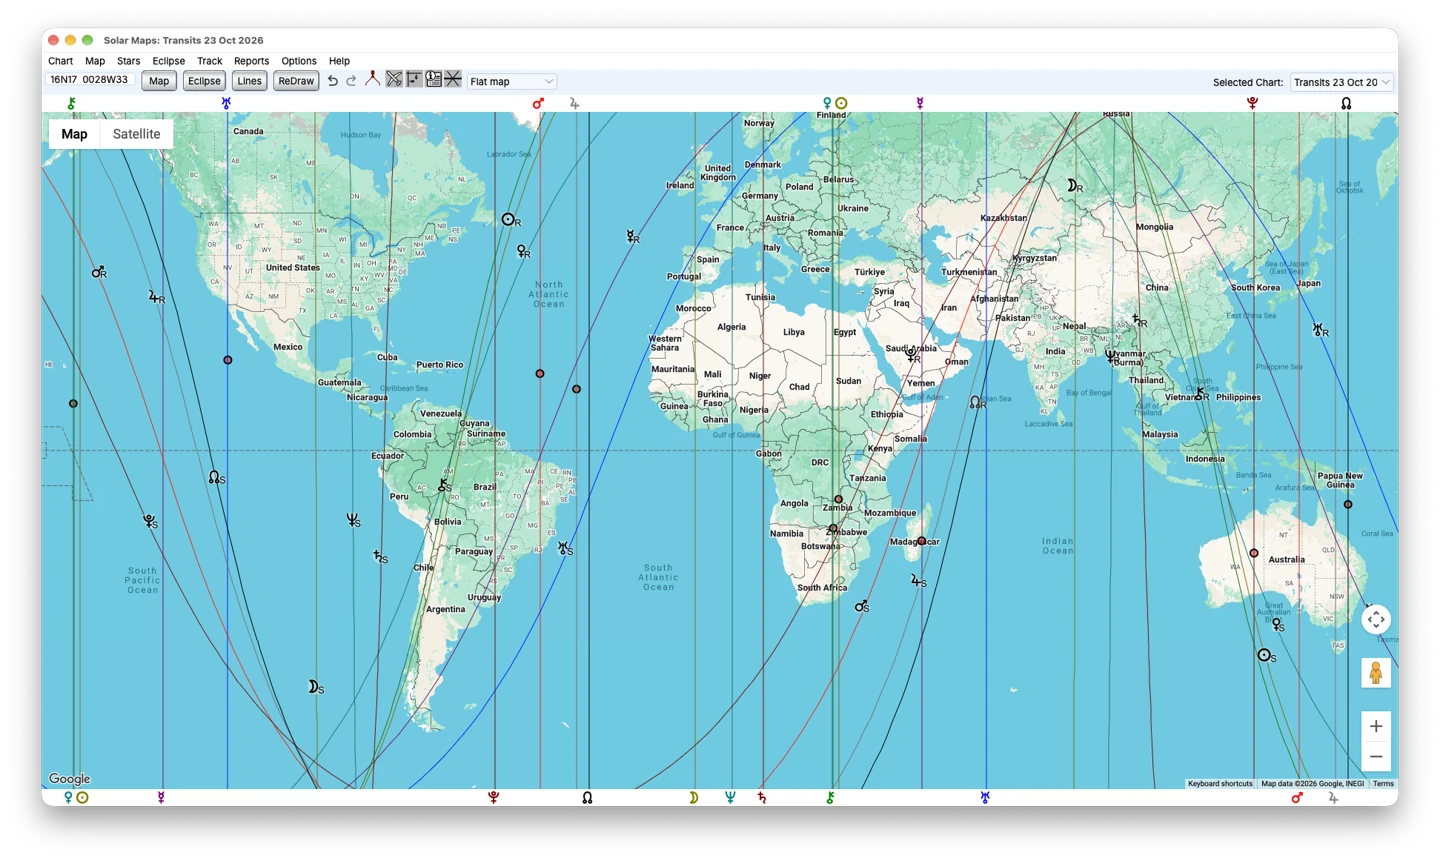
Task: Click the coordinates field showing 16N17 0028W33
Action: (x=90, y=80)
